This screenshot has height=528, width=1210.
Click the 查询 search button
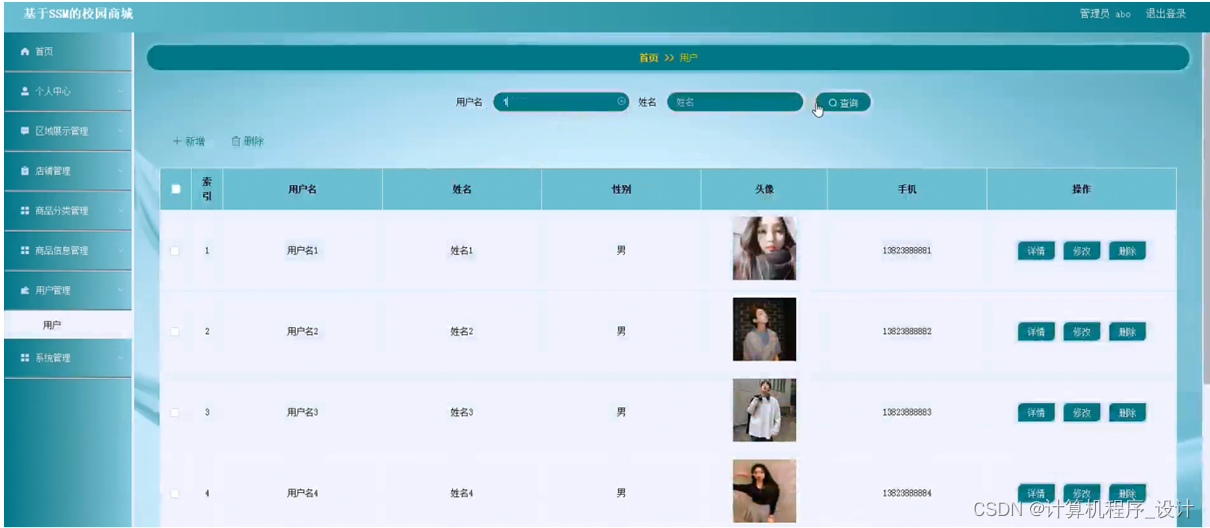(843, 102)
